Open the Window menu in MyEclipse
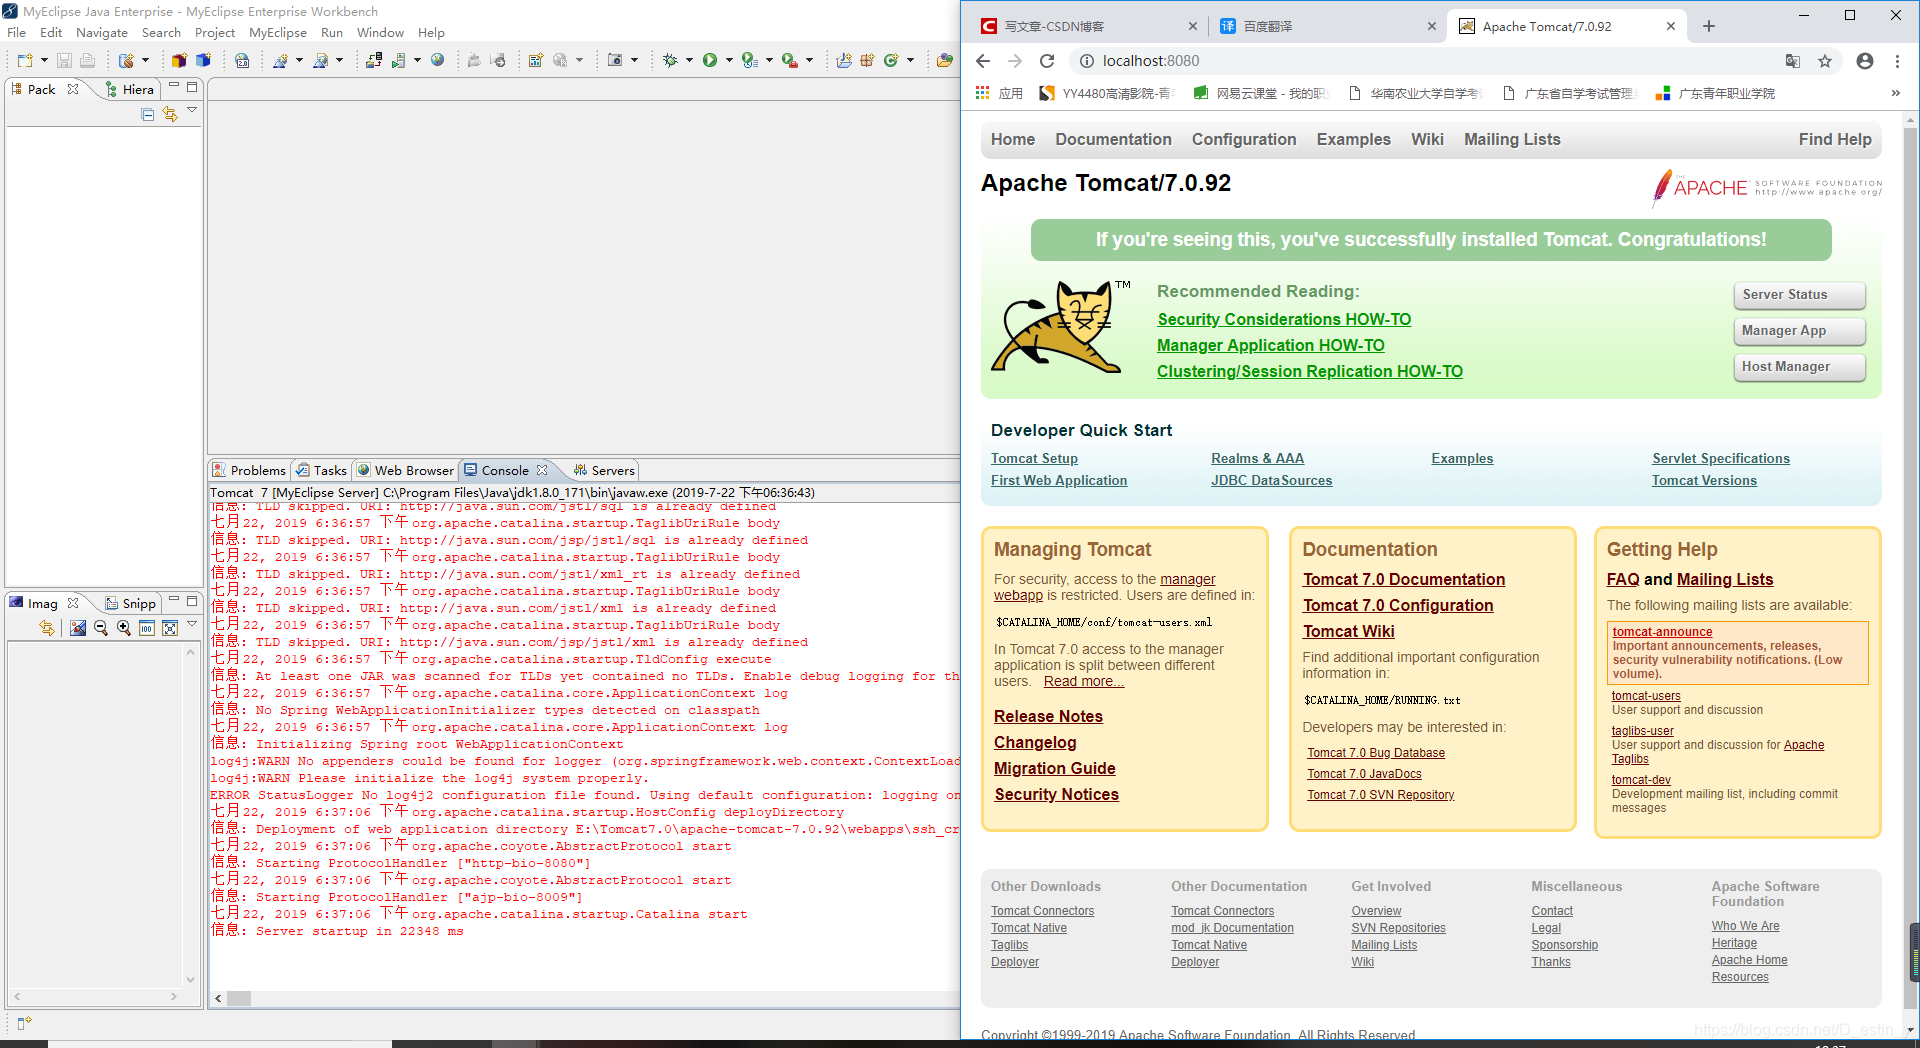 pyautogui.click(x=380, y=33)
